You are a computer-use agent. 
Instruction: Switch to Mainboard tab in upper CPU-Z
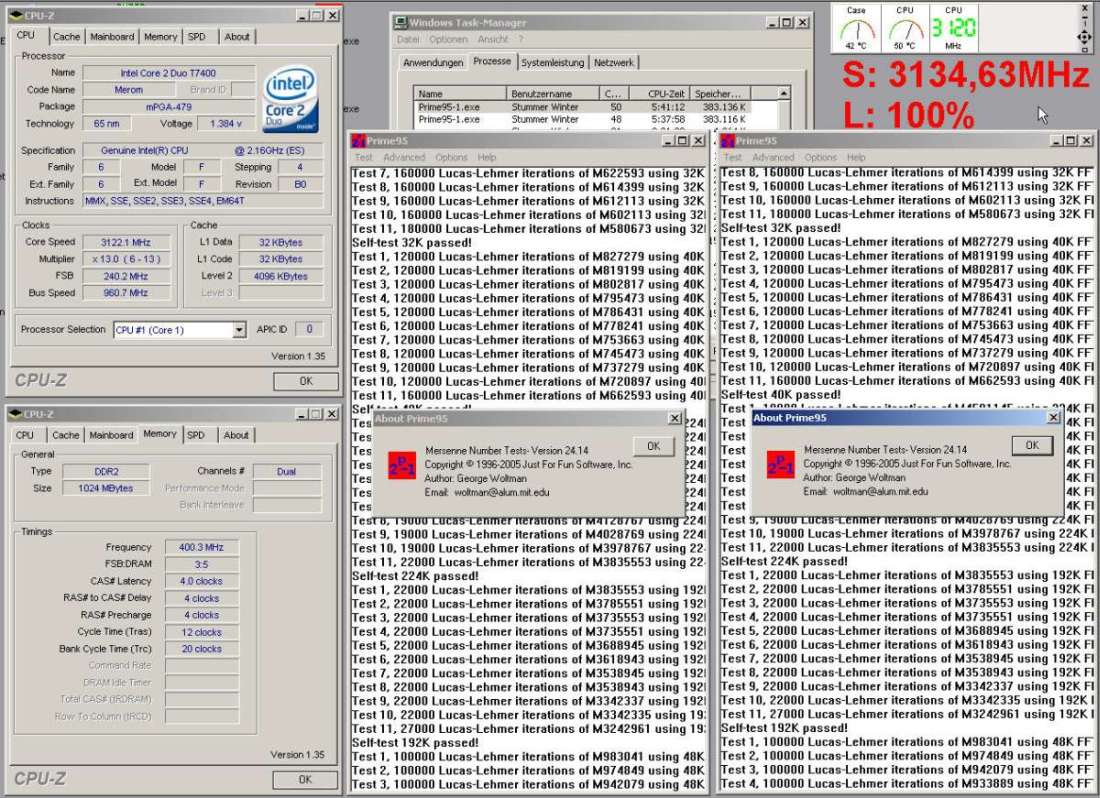(x=112, y=36)
